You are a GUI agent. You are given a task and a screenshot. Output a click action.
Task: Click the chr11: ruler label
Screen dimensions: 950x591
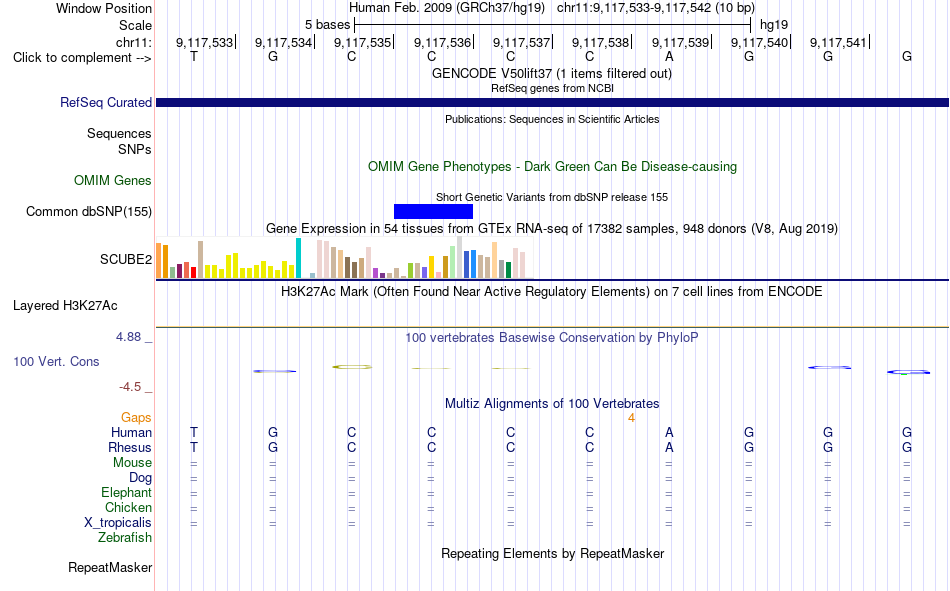133,42
